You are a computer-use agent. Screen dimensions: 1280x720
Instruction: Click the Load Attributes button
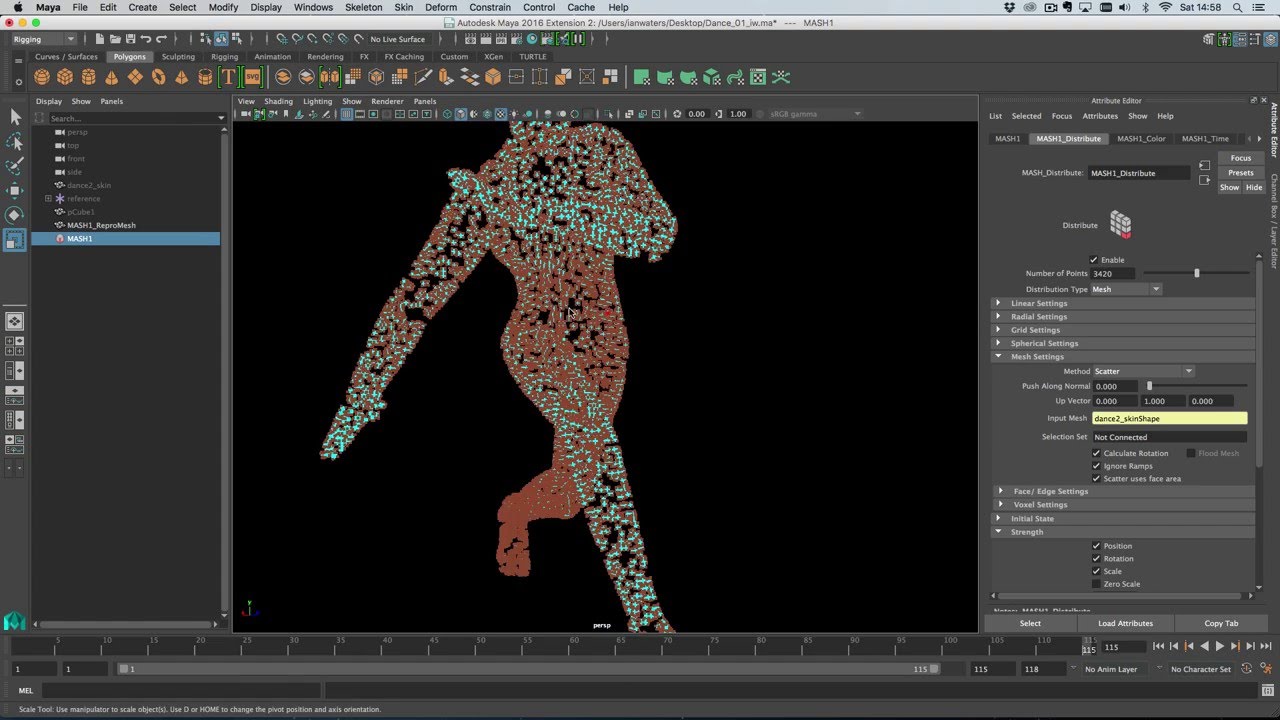coord(1125,623)
